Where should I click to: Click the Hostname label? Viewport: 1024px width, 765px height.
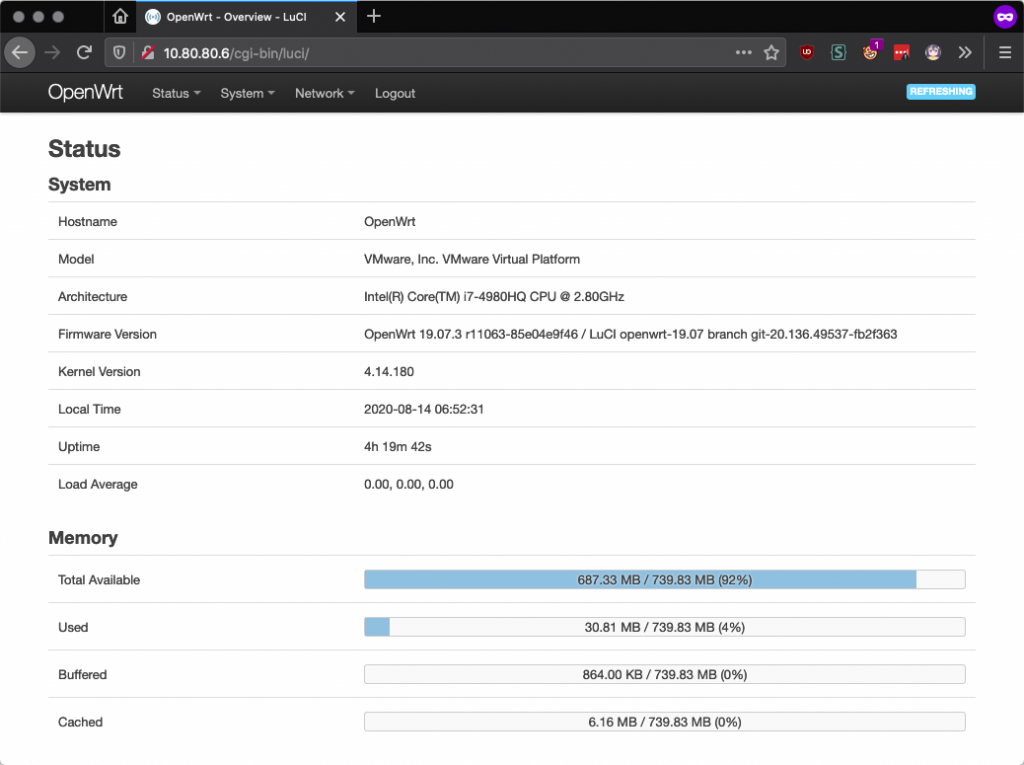coord(88,221)
